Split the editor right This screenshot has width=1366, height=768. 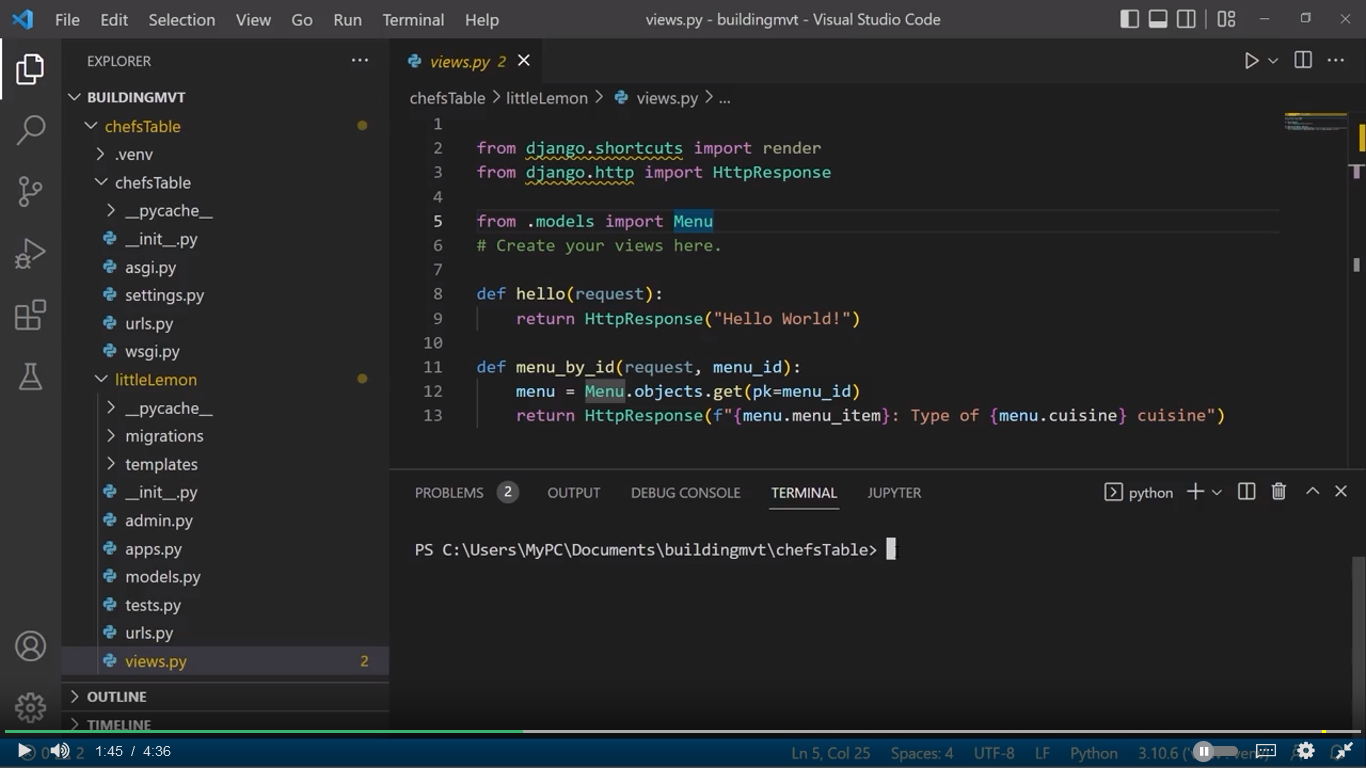[1303, 61]
